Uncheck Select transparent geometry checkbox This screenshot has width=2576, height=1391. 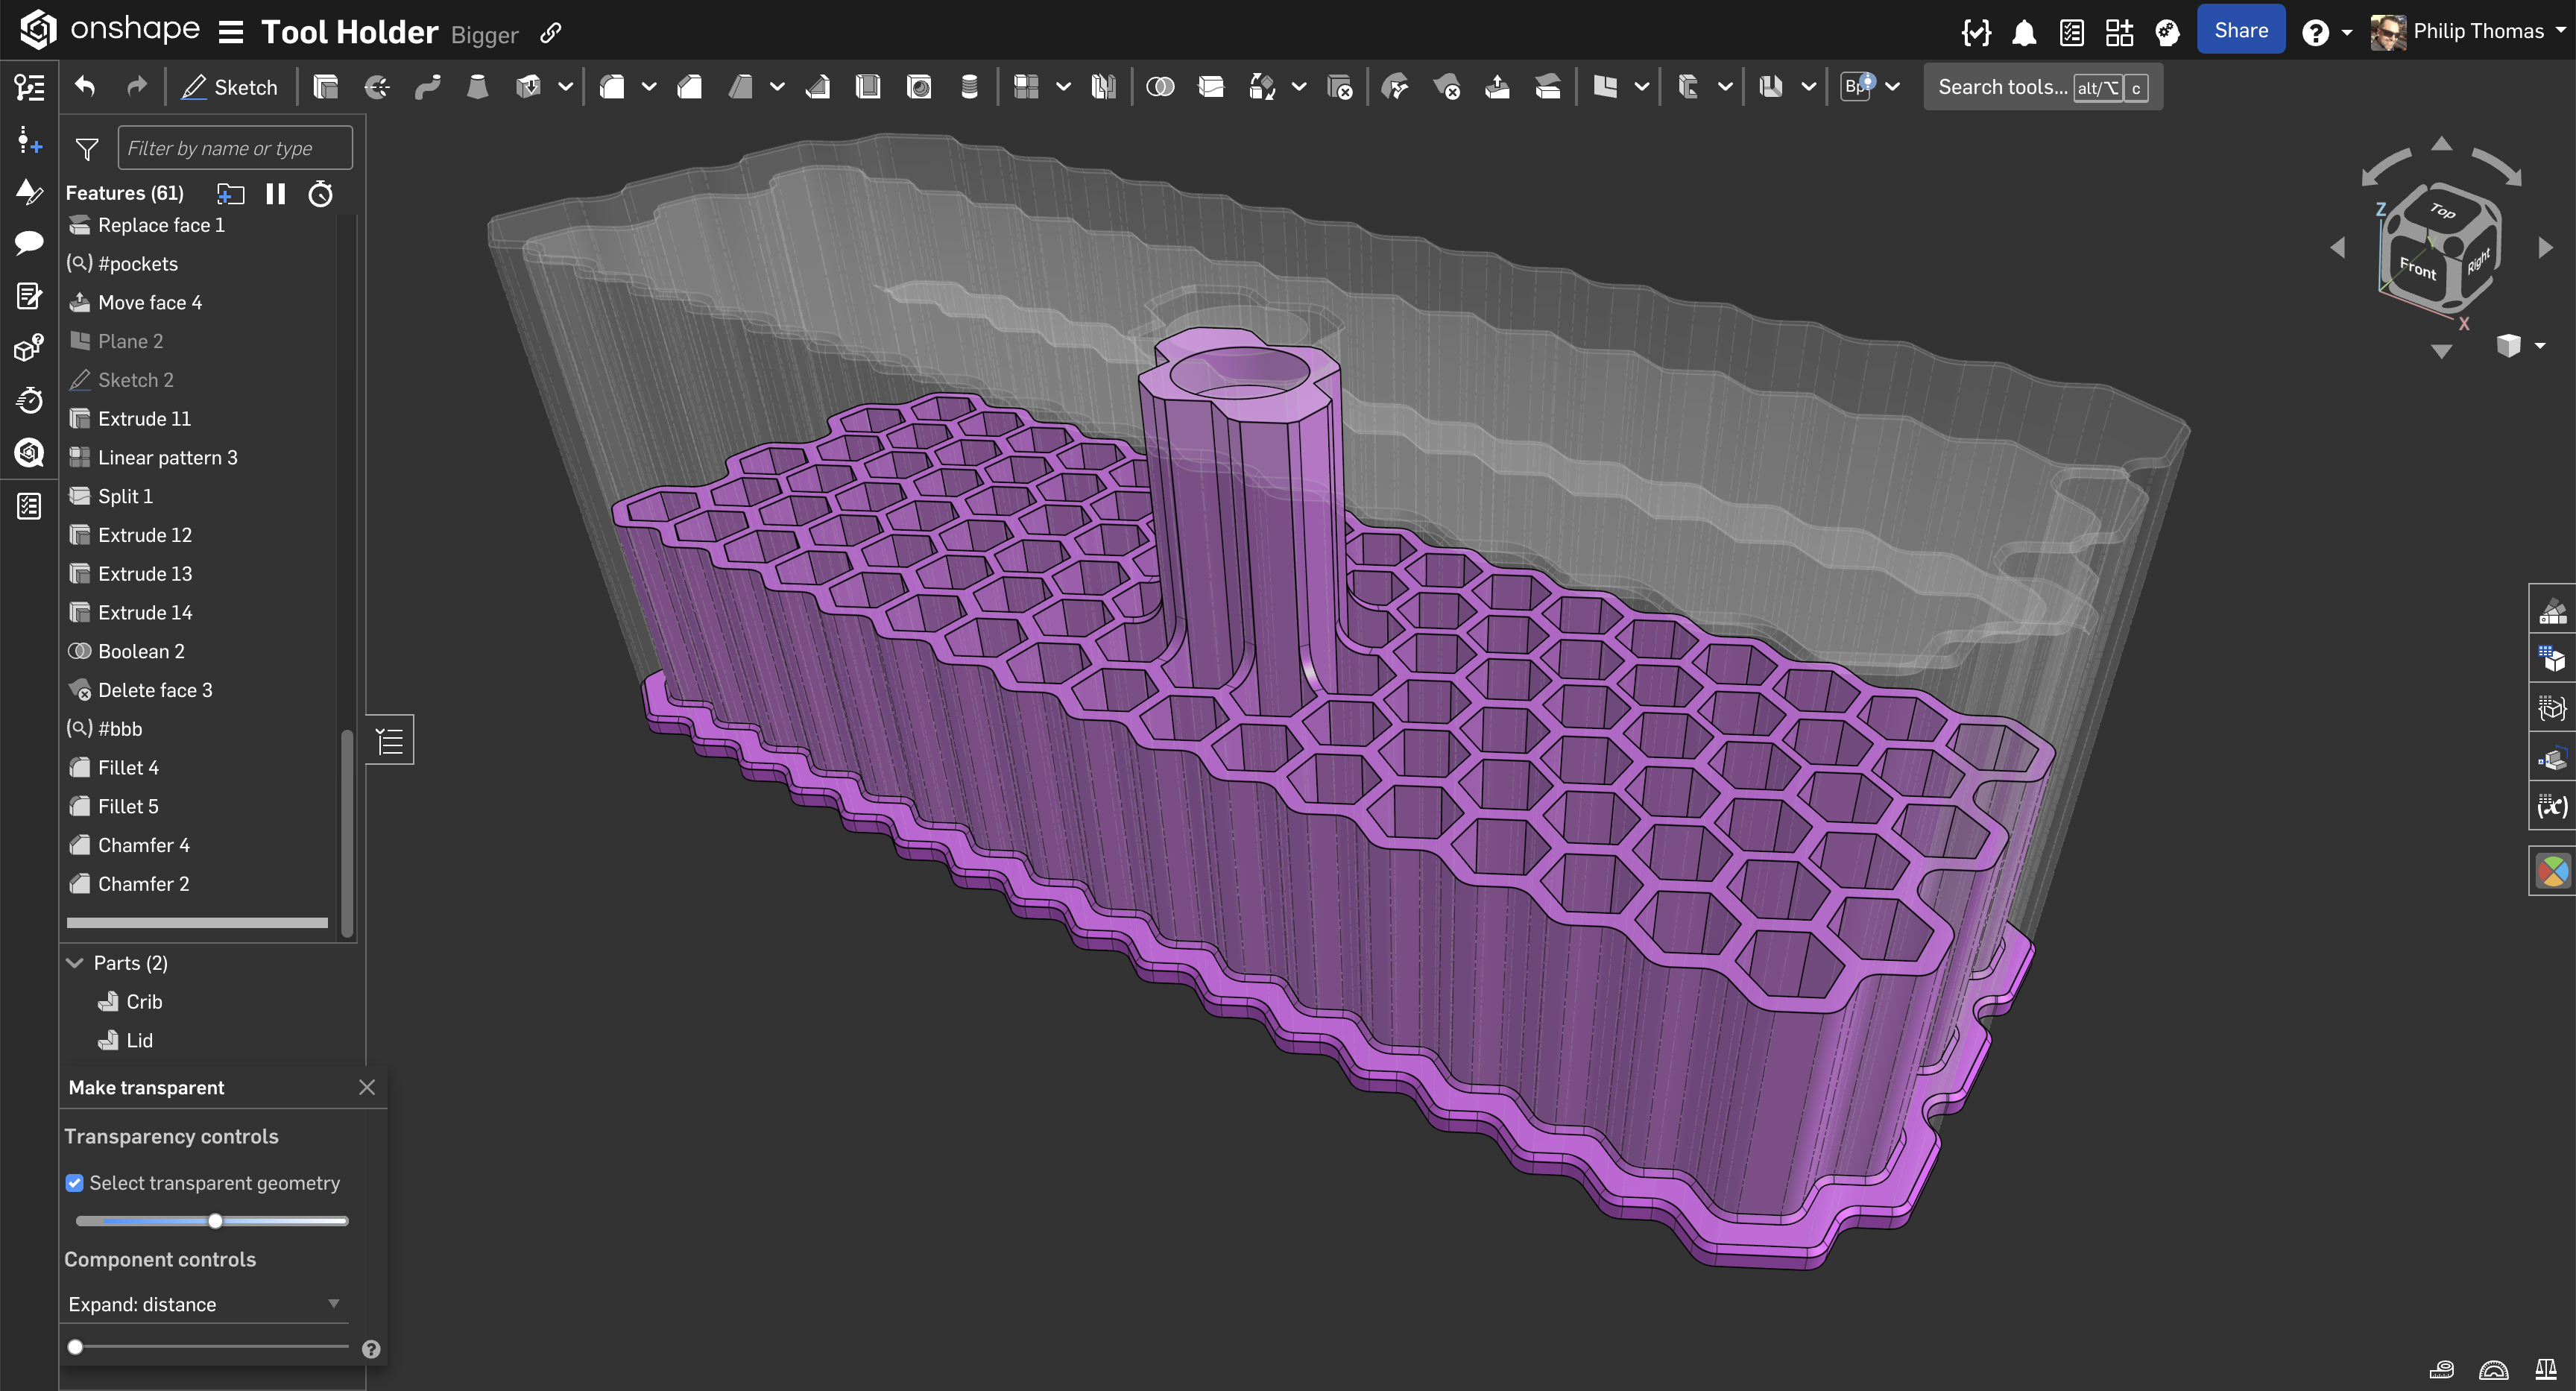tap(75, 1183)
